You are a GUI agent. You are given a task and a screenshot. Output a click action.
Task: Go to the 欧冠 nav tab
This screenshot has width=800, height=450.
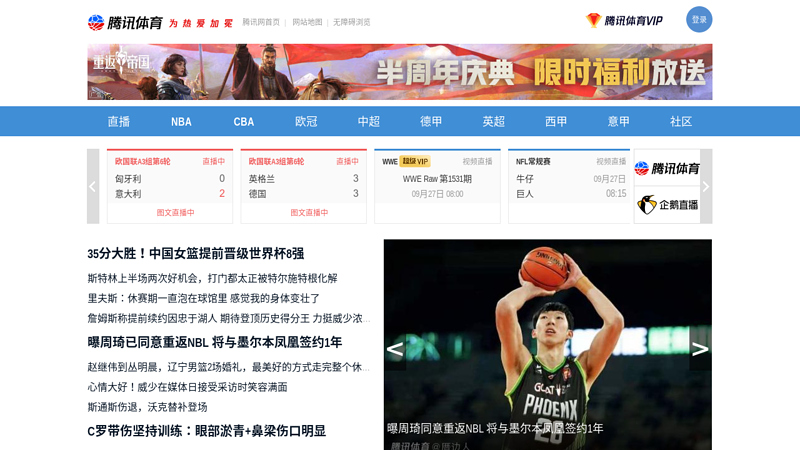point(306,121)
